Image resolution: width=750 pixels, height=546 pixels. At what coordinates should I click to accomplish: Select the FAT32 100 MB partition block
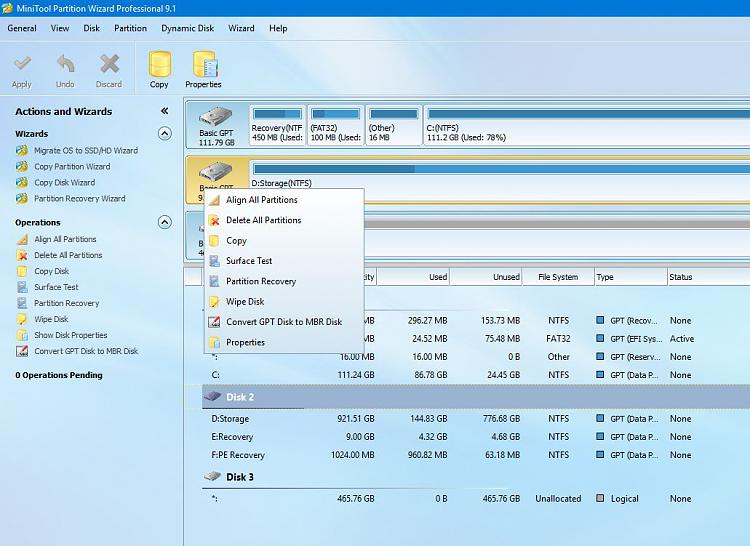(336, 125)
